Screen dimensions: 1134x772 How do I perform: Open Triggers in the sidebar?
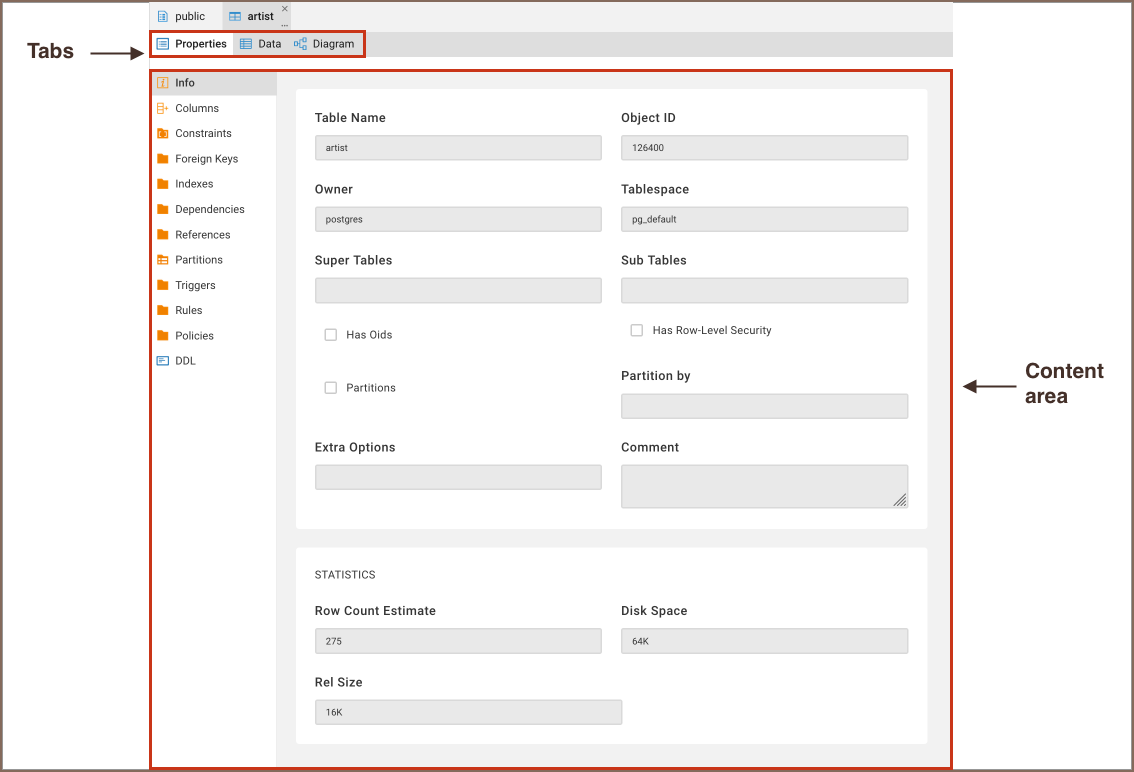[x=195, y=285]
